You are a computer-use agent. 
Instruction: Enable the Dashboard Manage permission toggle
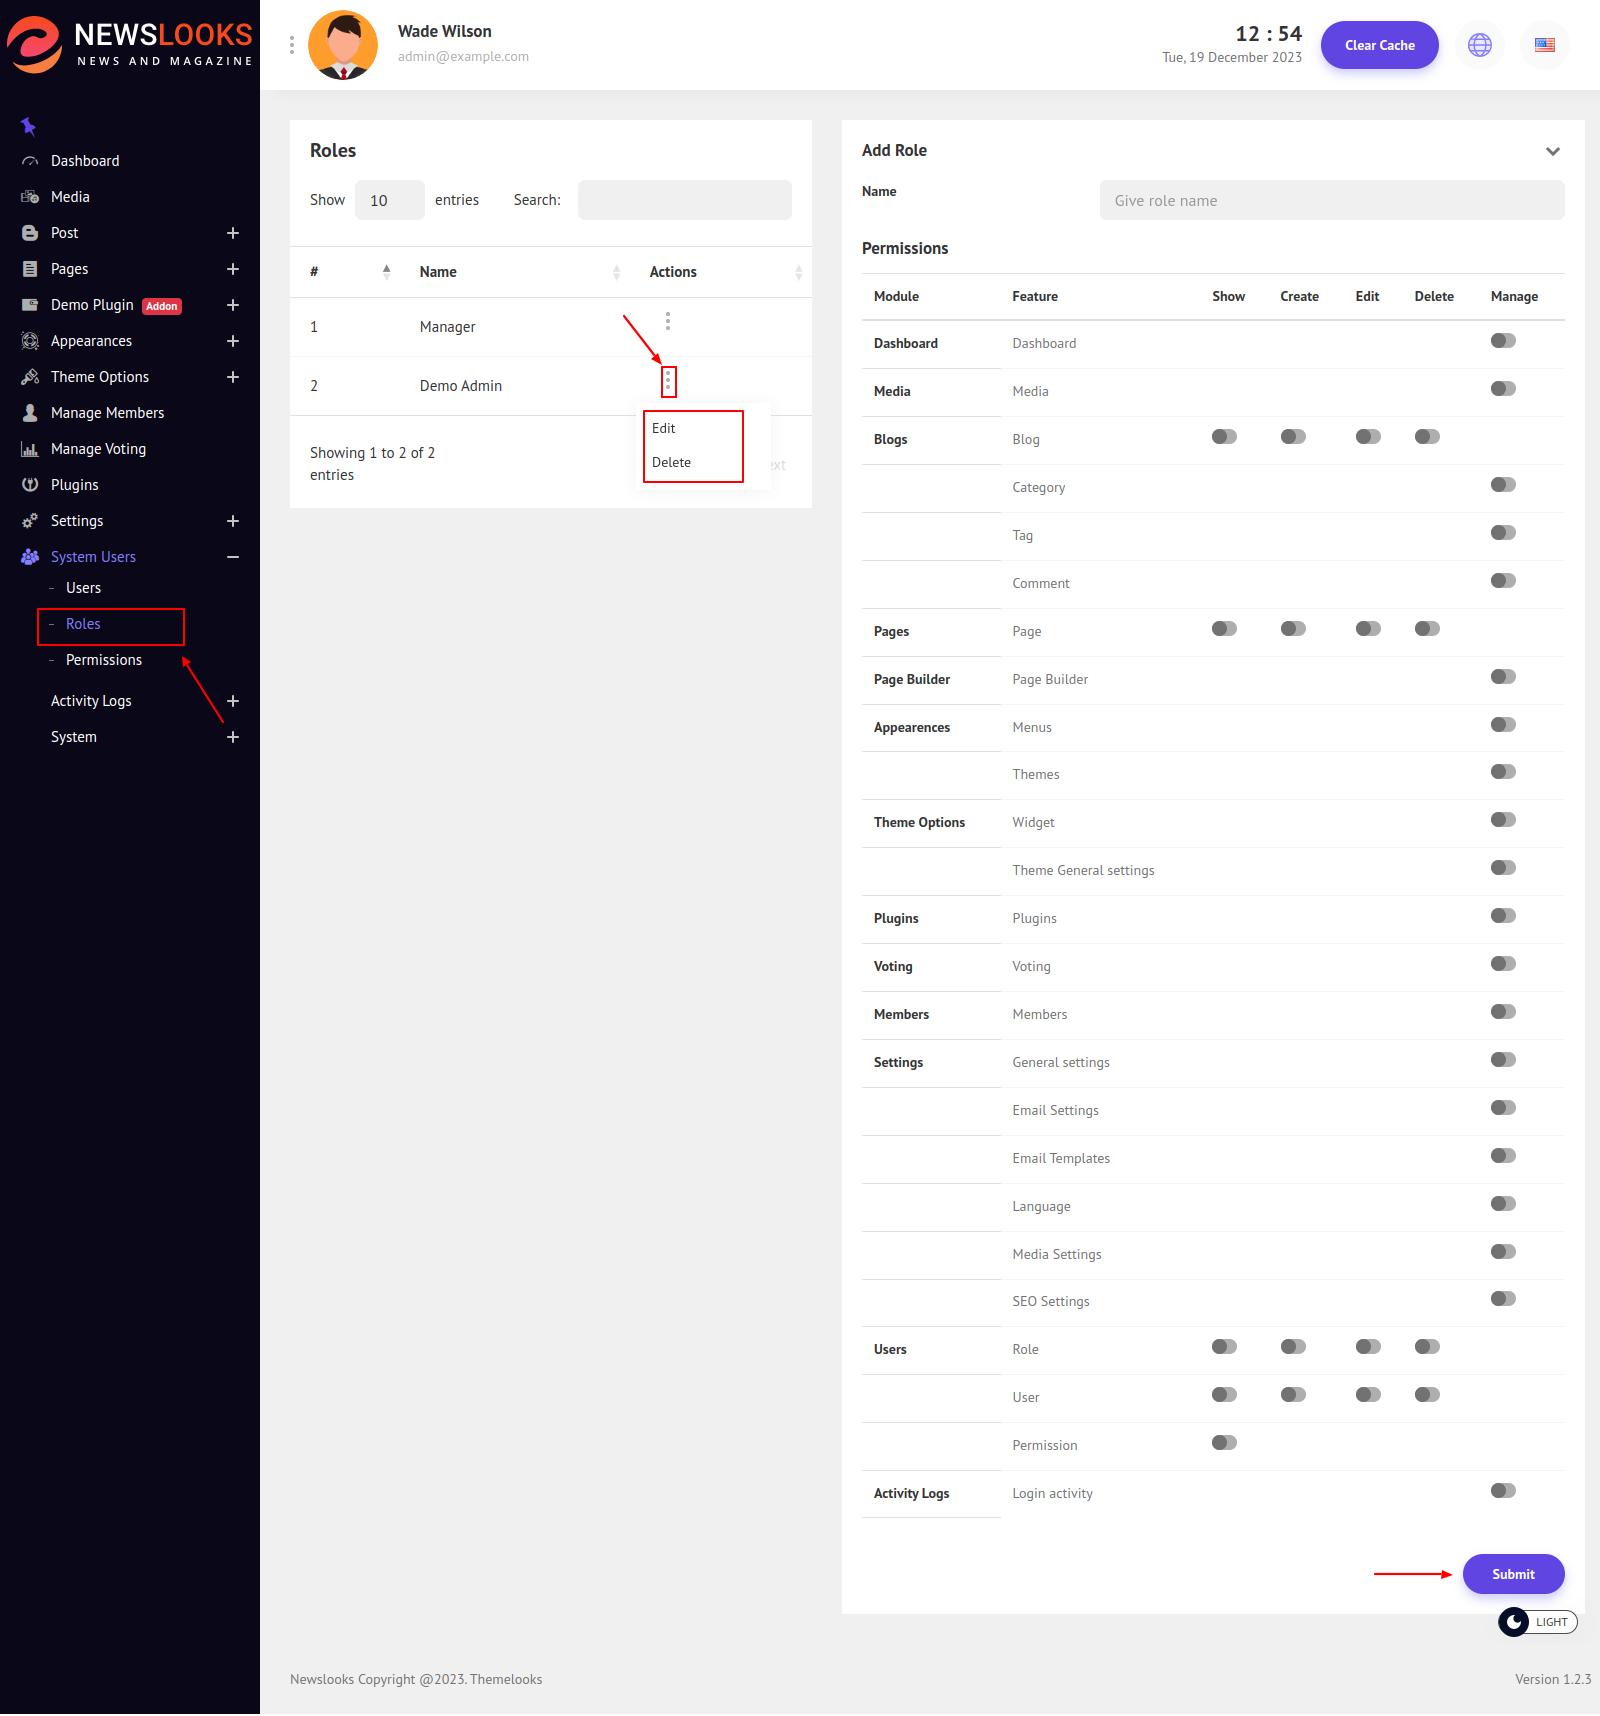click(x=1503, y=341)
